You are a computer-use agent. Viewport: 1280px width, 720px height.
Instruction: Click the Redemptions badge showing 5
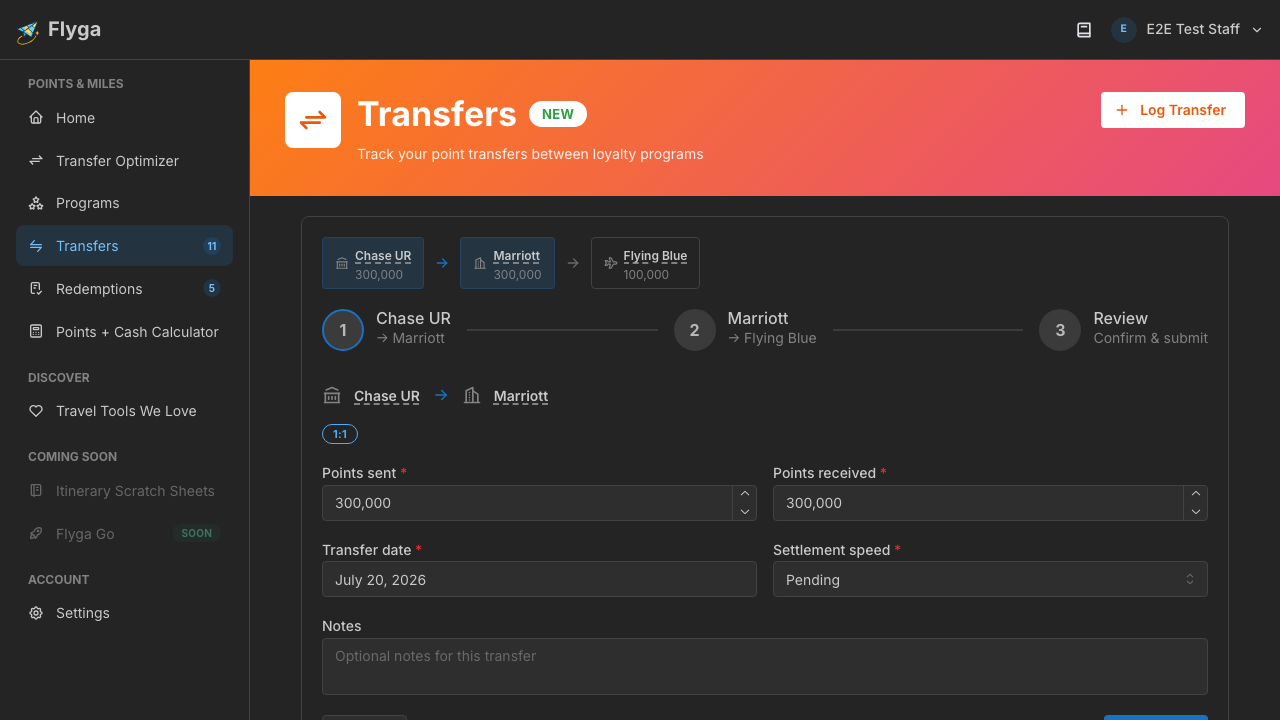point(212,289)
